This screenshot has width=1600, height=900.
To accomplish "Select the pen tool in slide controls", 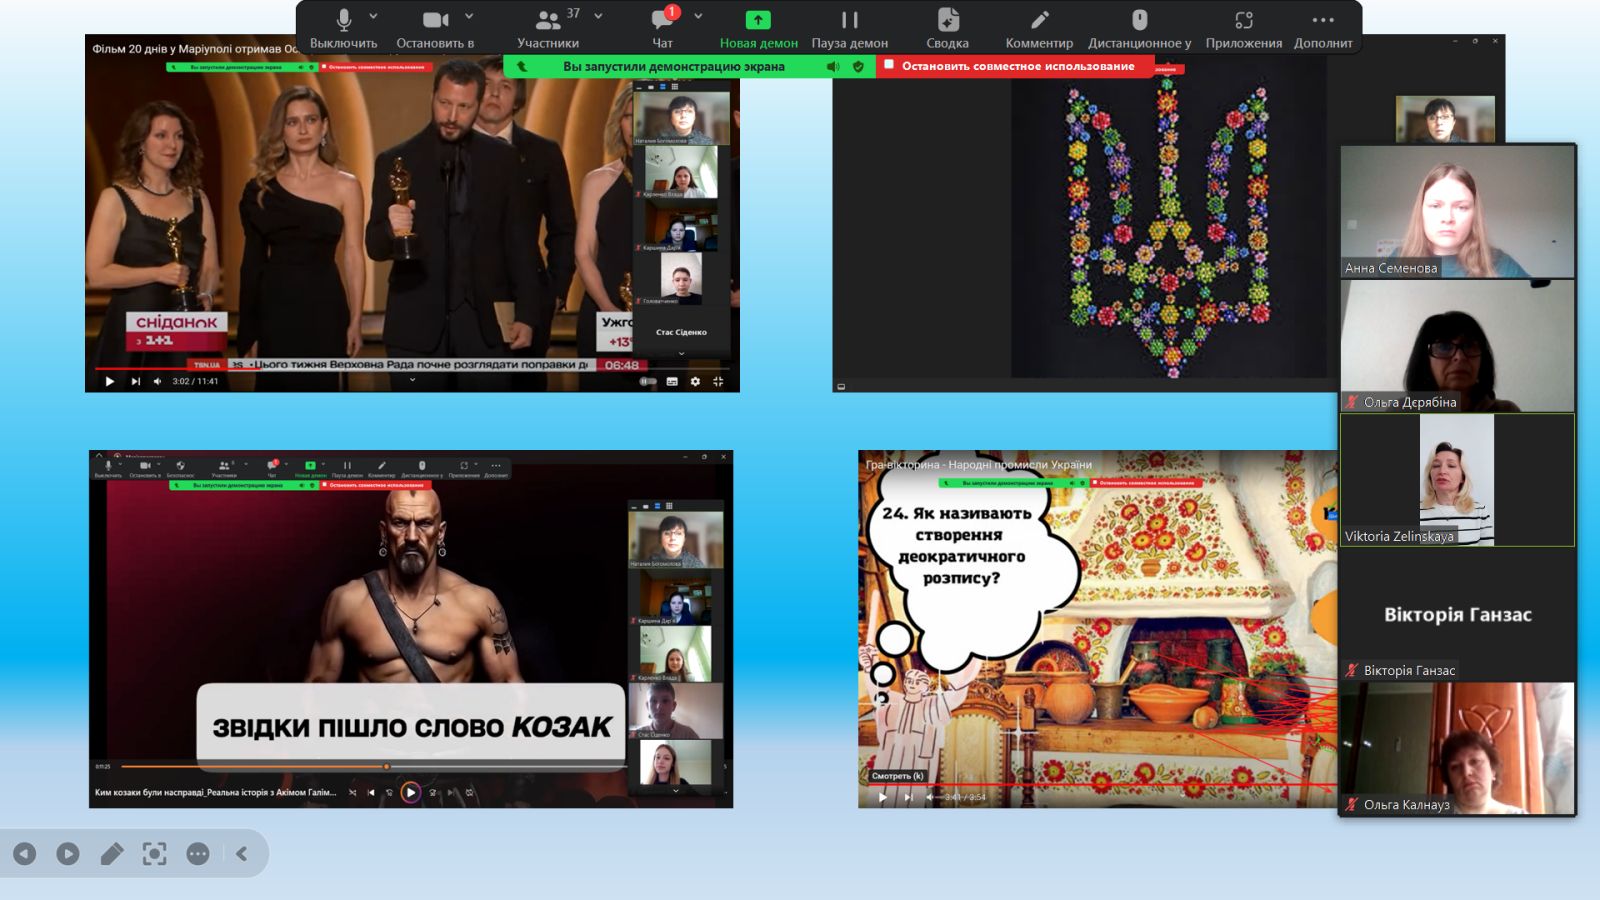I will point(112,854).
